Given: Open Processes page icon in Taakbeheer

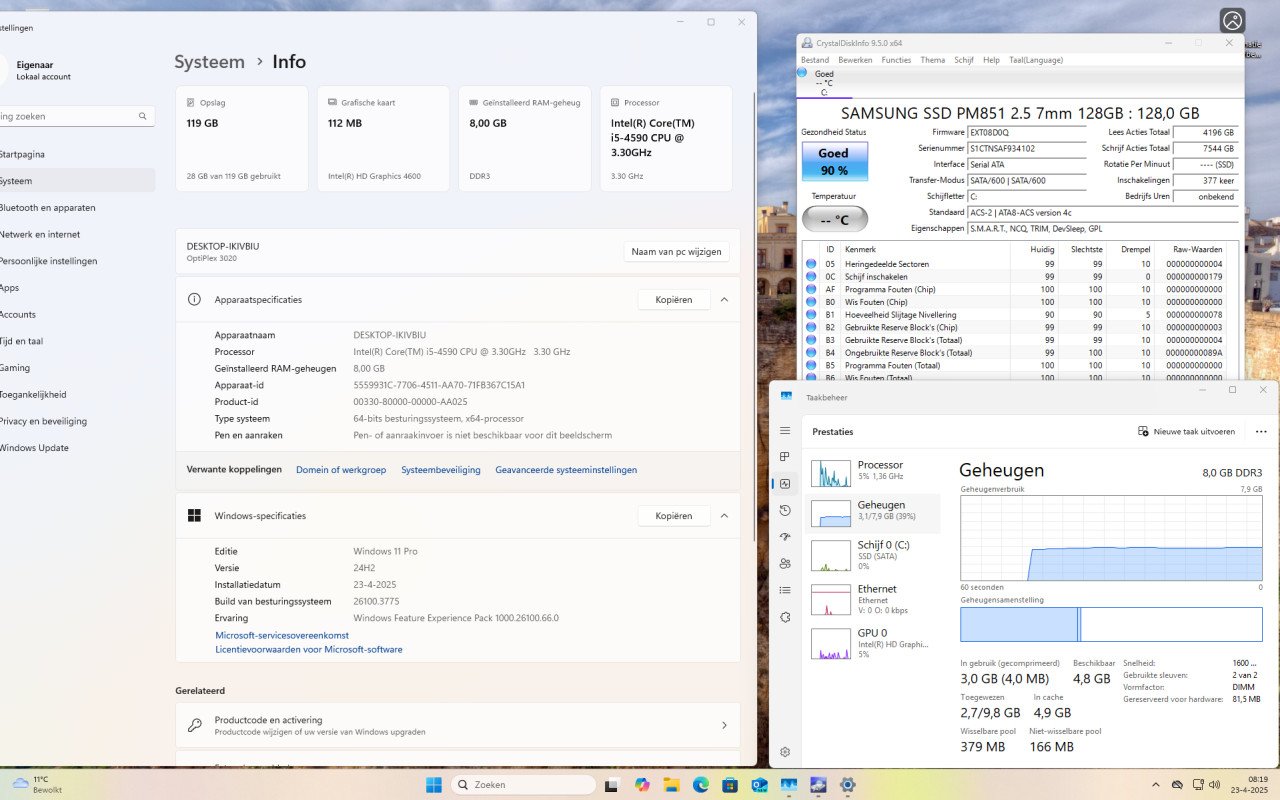Looking at the screenshot, I should [x=785, y=457].
